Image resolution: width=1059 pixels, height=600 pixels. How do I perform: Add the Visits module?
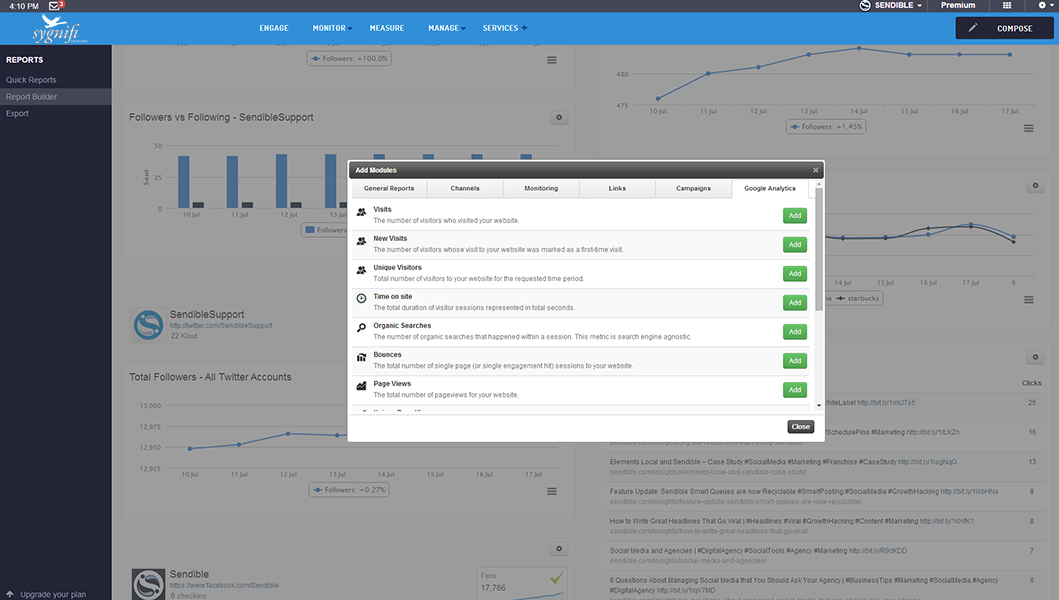point(794,216)
